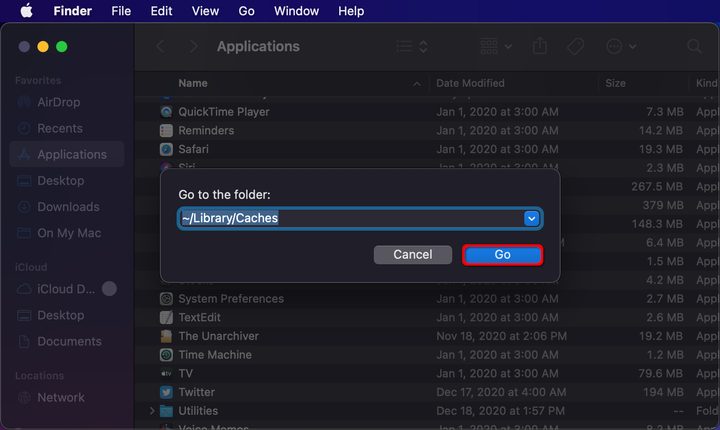Sort by Date Modified column
The width and height of the screenshot is (720, 430).
470,83
